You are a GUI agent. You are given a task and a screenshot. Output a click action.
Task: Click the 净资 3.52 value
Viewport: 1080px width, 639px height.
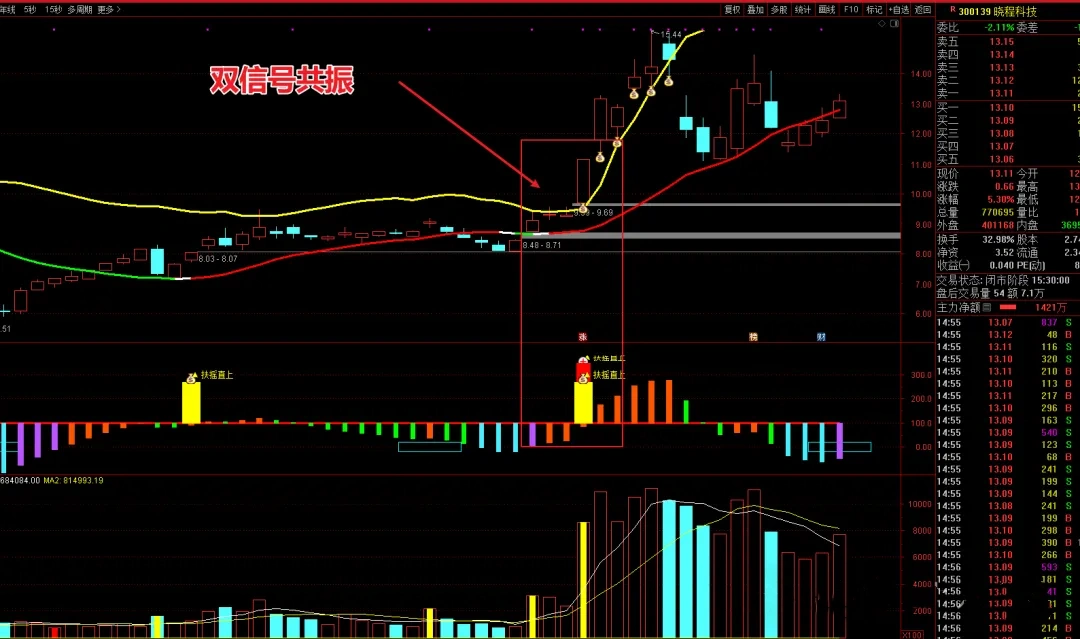pyautogui.click(x=1004, y=253)
